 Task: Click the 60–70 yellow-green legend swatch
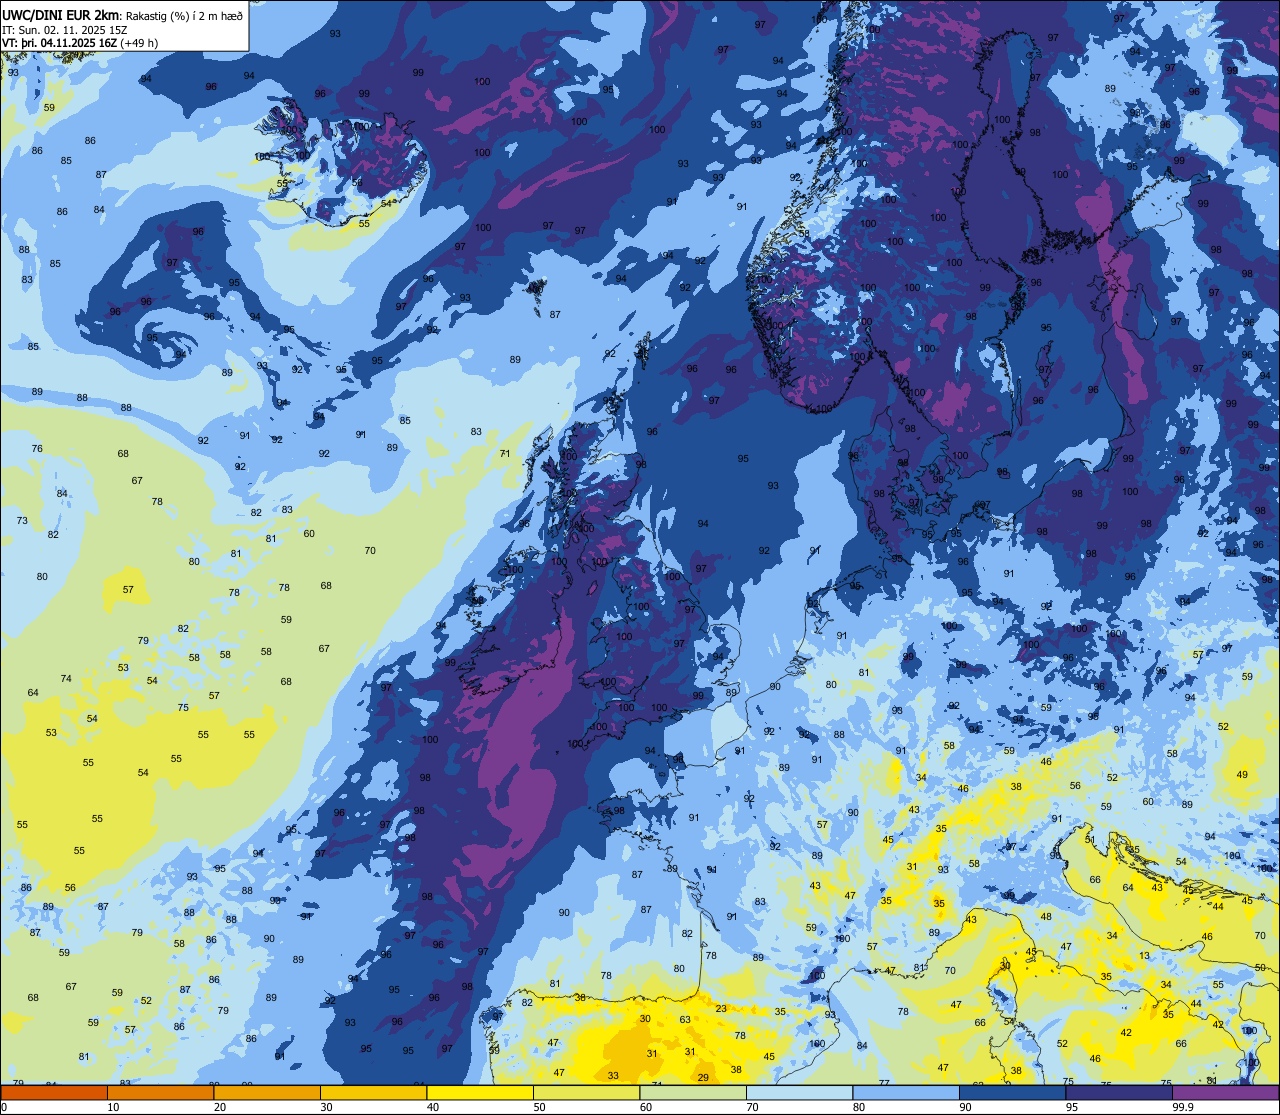click(x=693, y=1093)
